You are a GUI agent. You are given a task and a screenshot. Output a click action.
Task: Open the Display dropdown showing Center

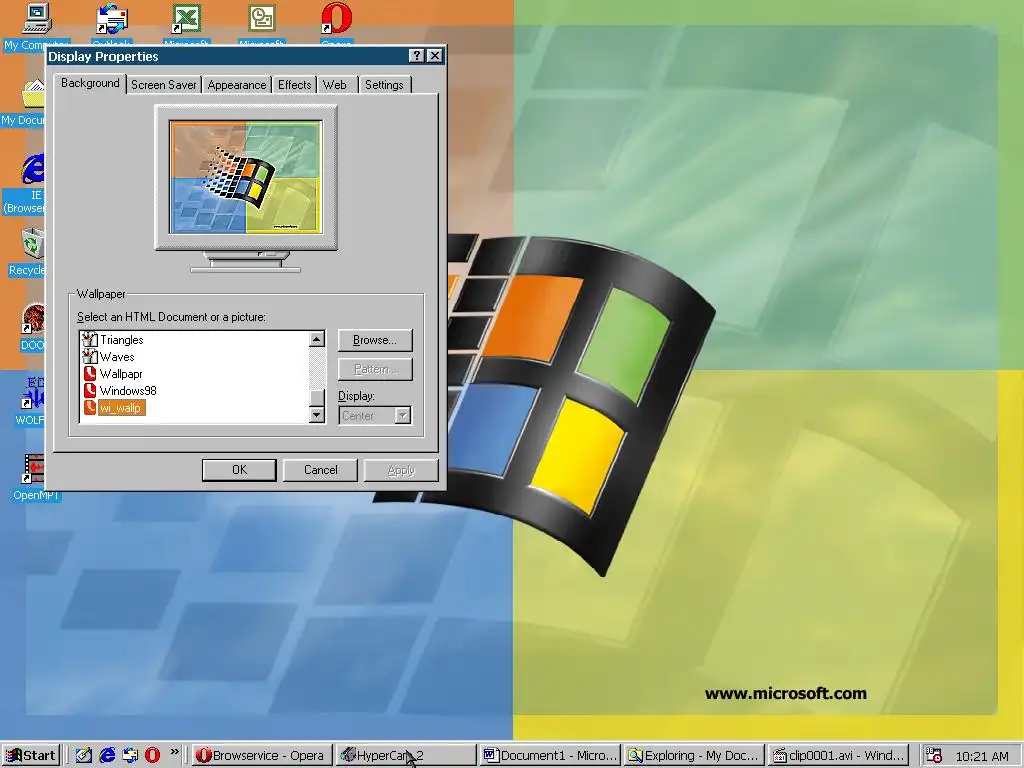375,415
